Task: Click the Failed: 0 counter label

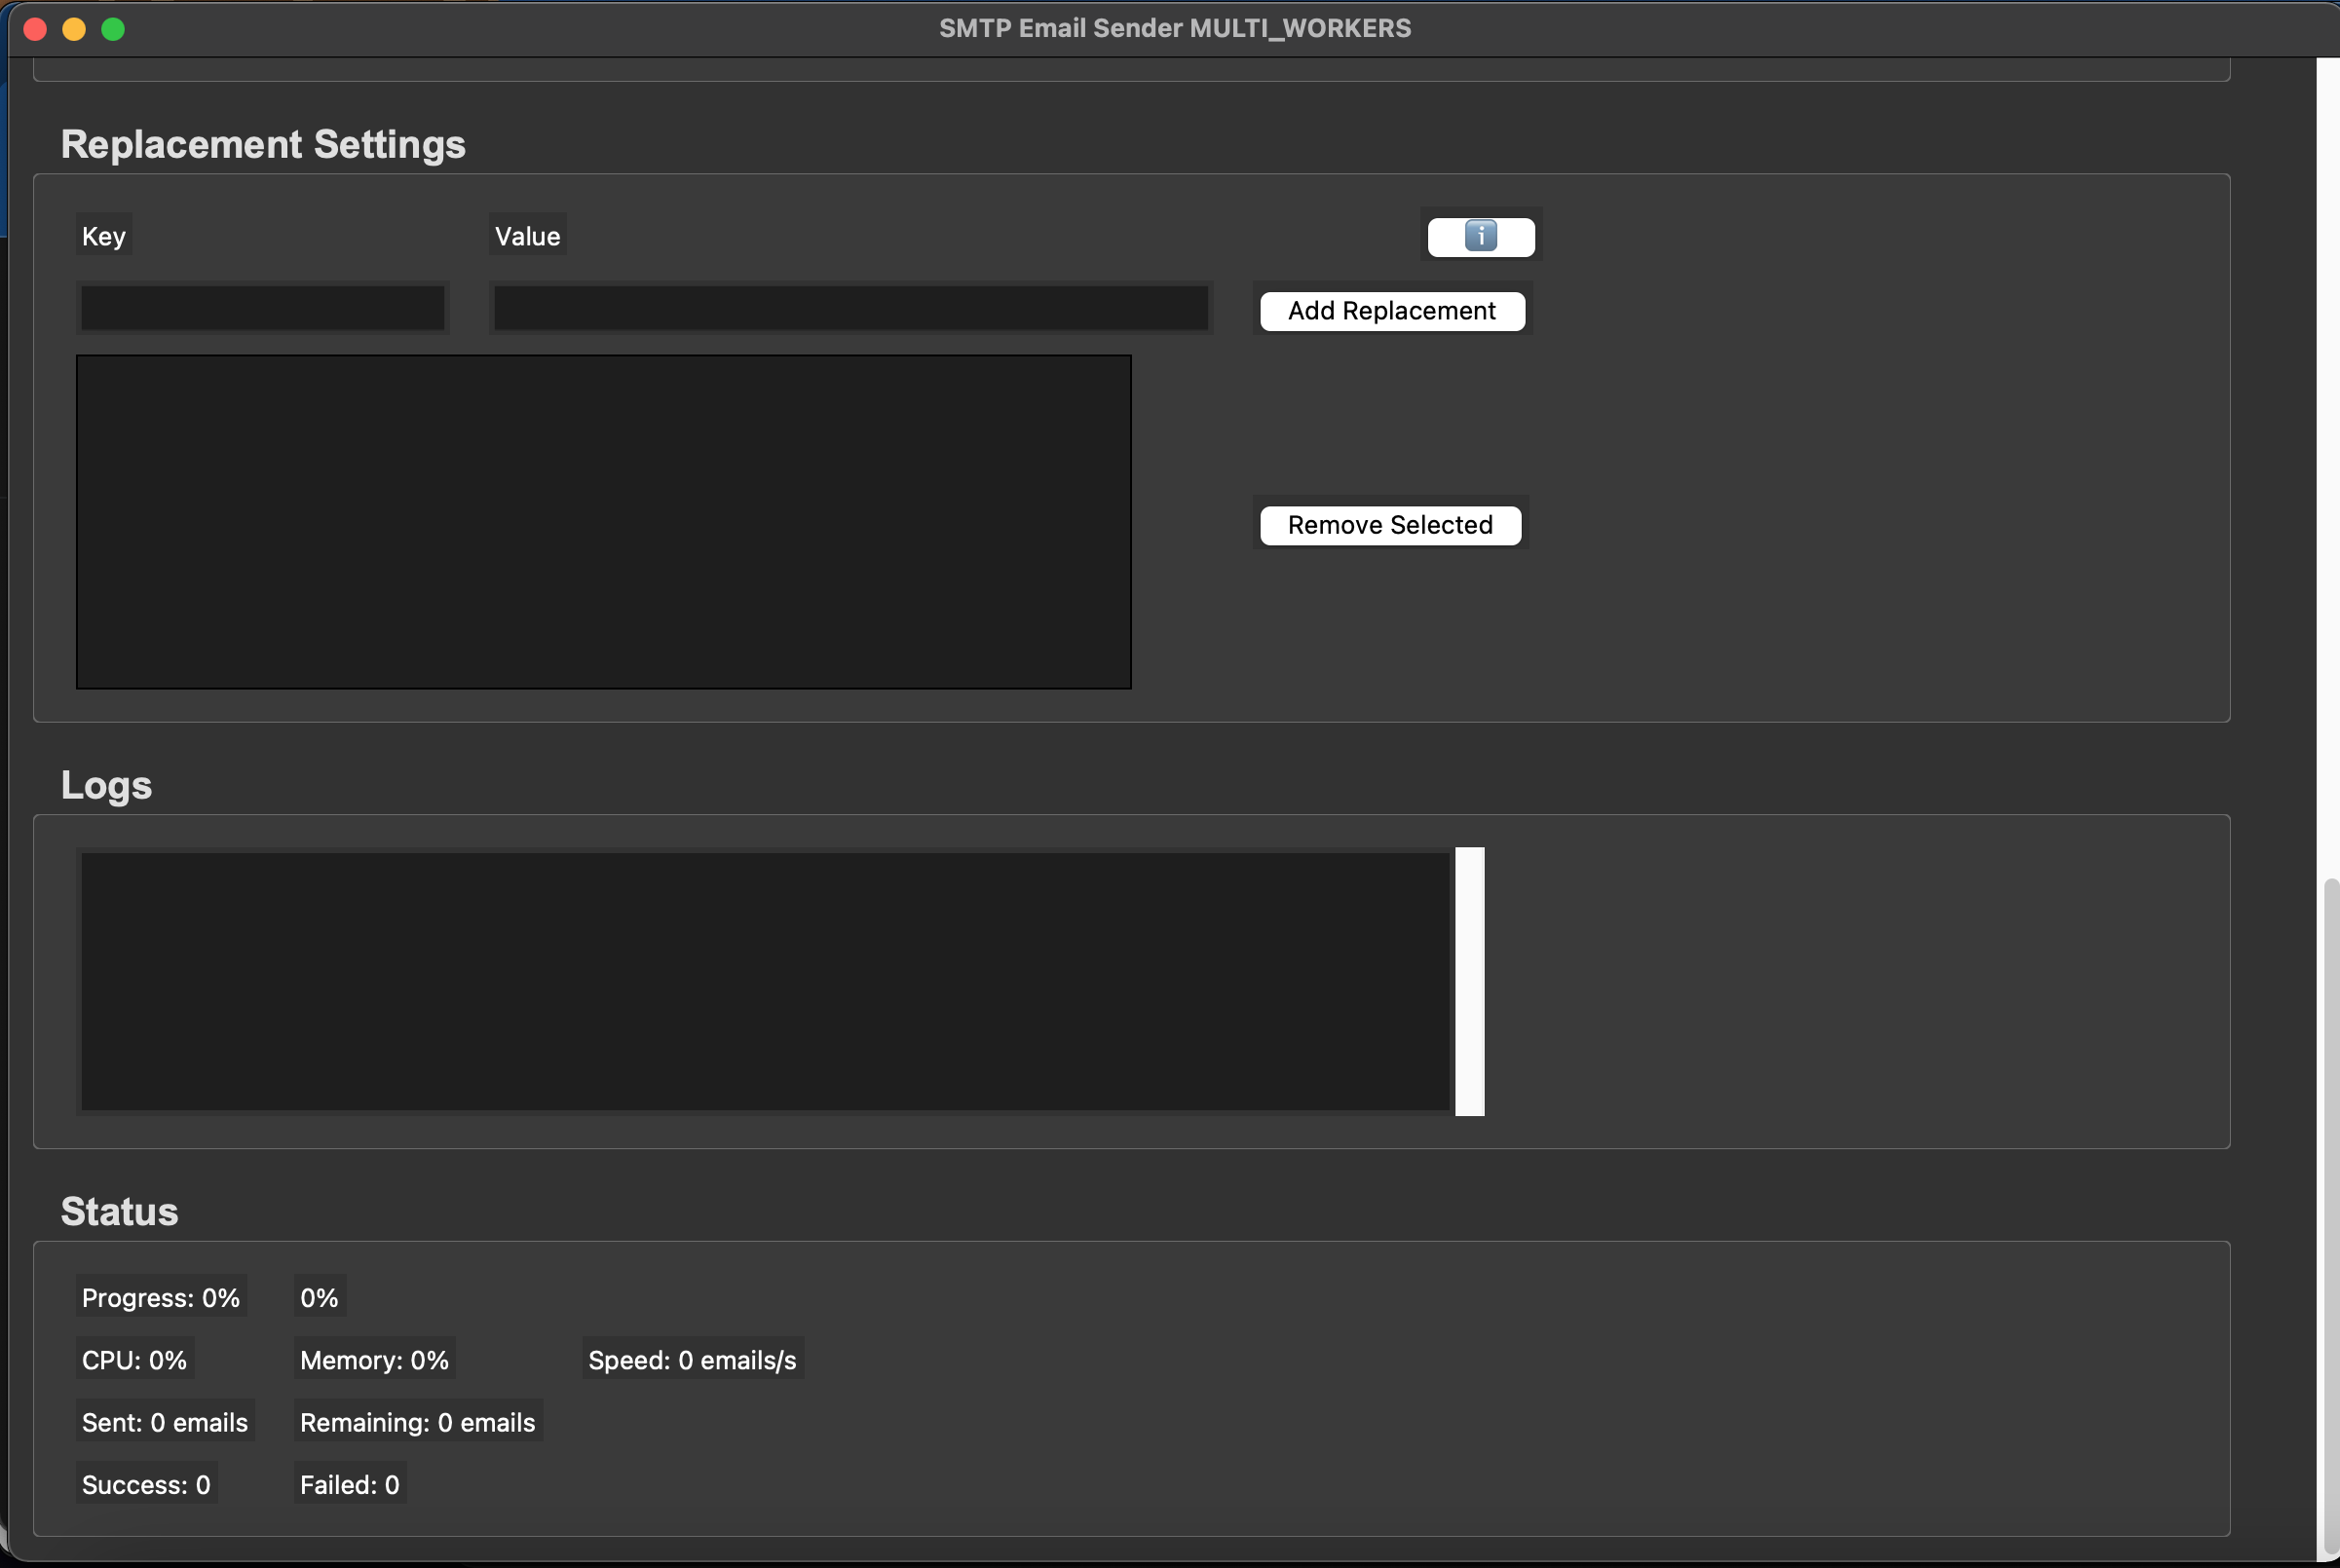Action: [349, 1484]
